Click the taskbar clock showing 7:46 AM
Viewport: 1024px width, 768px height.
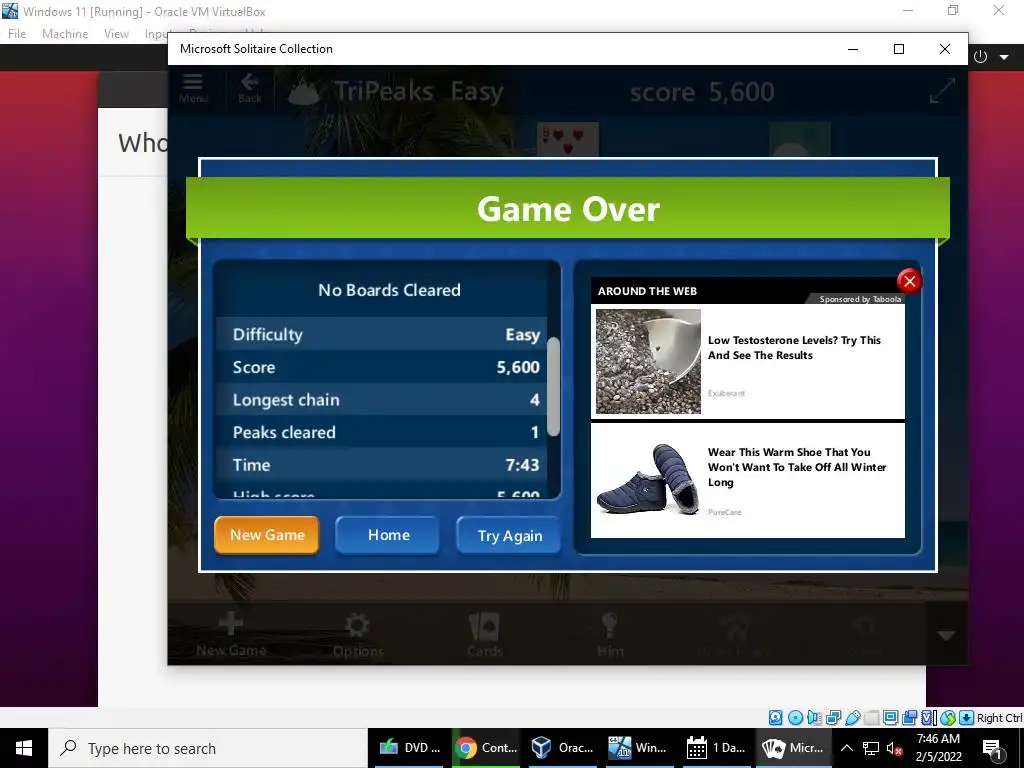coord(938,748)
